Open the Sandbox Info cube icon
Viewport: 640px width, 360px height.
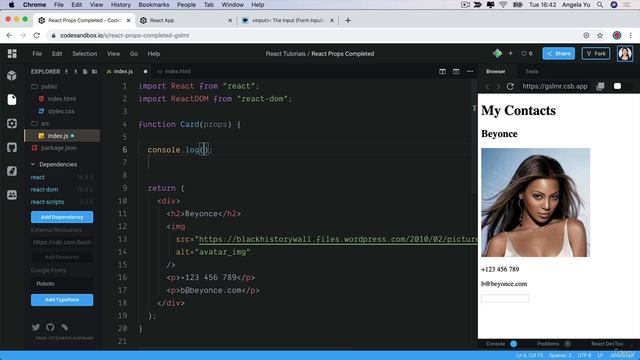12,76
